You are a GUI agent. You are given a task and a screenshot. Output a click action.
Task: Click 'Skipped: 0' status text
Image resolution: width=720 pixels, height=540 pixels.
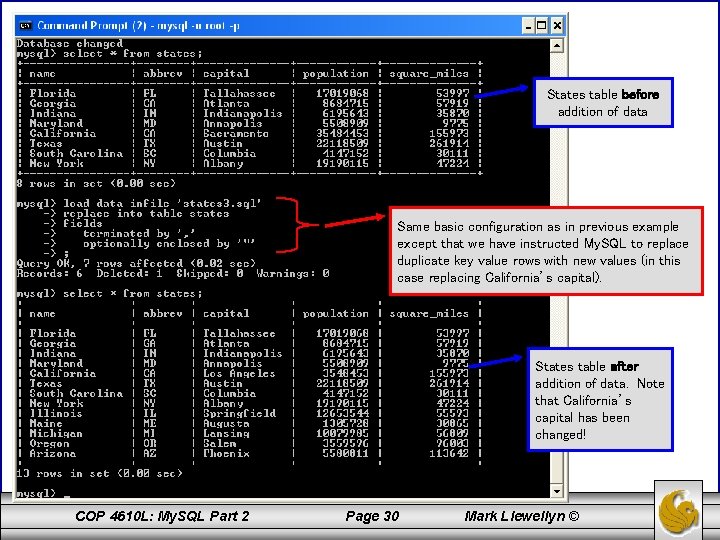tap(209, 274)
